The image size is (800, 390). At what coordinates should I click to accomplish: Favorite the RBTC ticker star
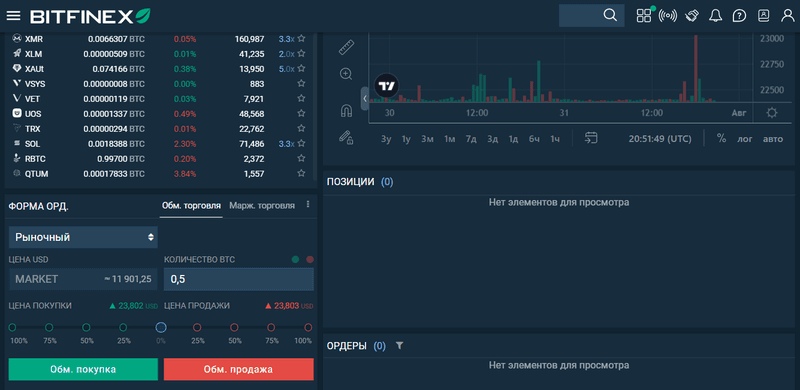(302, 159)
